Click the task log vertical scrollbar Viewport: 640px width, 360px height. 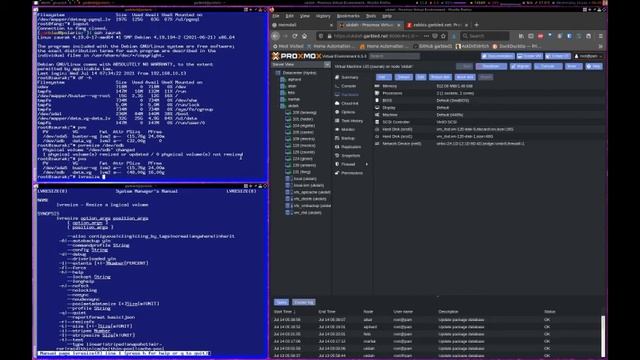pyautogui.click(x=603, y=336)
